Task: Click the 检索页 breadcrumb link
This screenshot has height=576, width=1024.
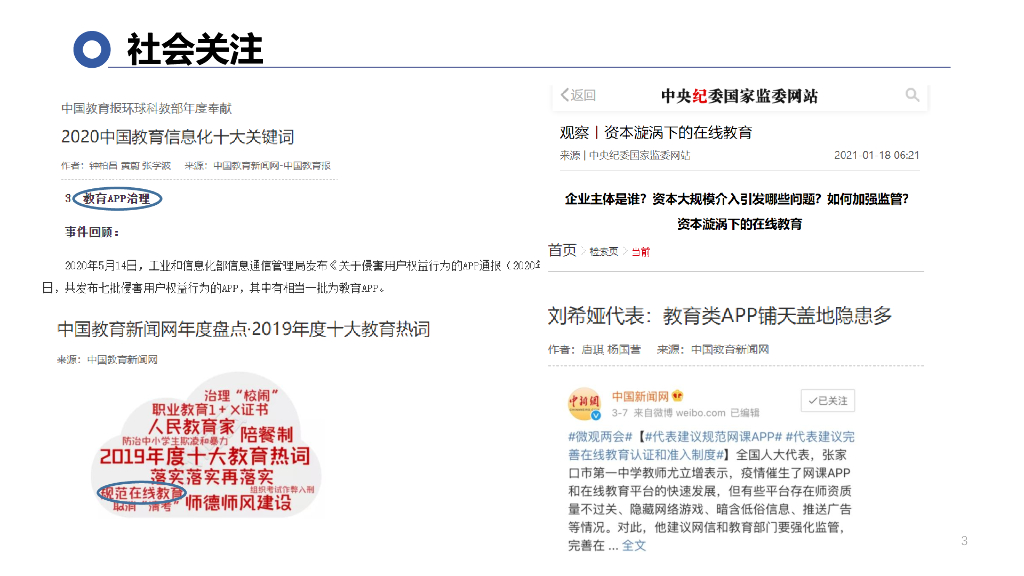Action: (603, 251)
